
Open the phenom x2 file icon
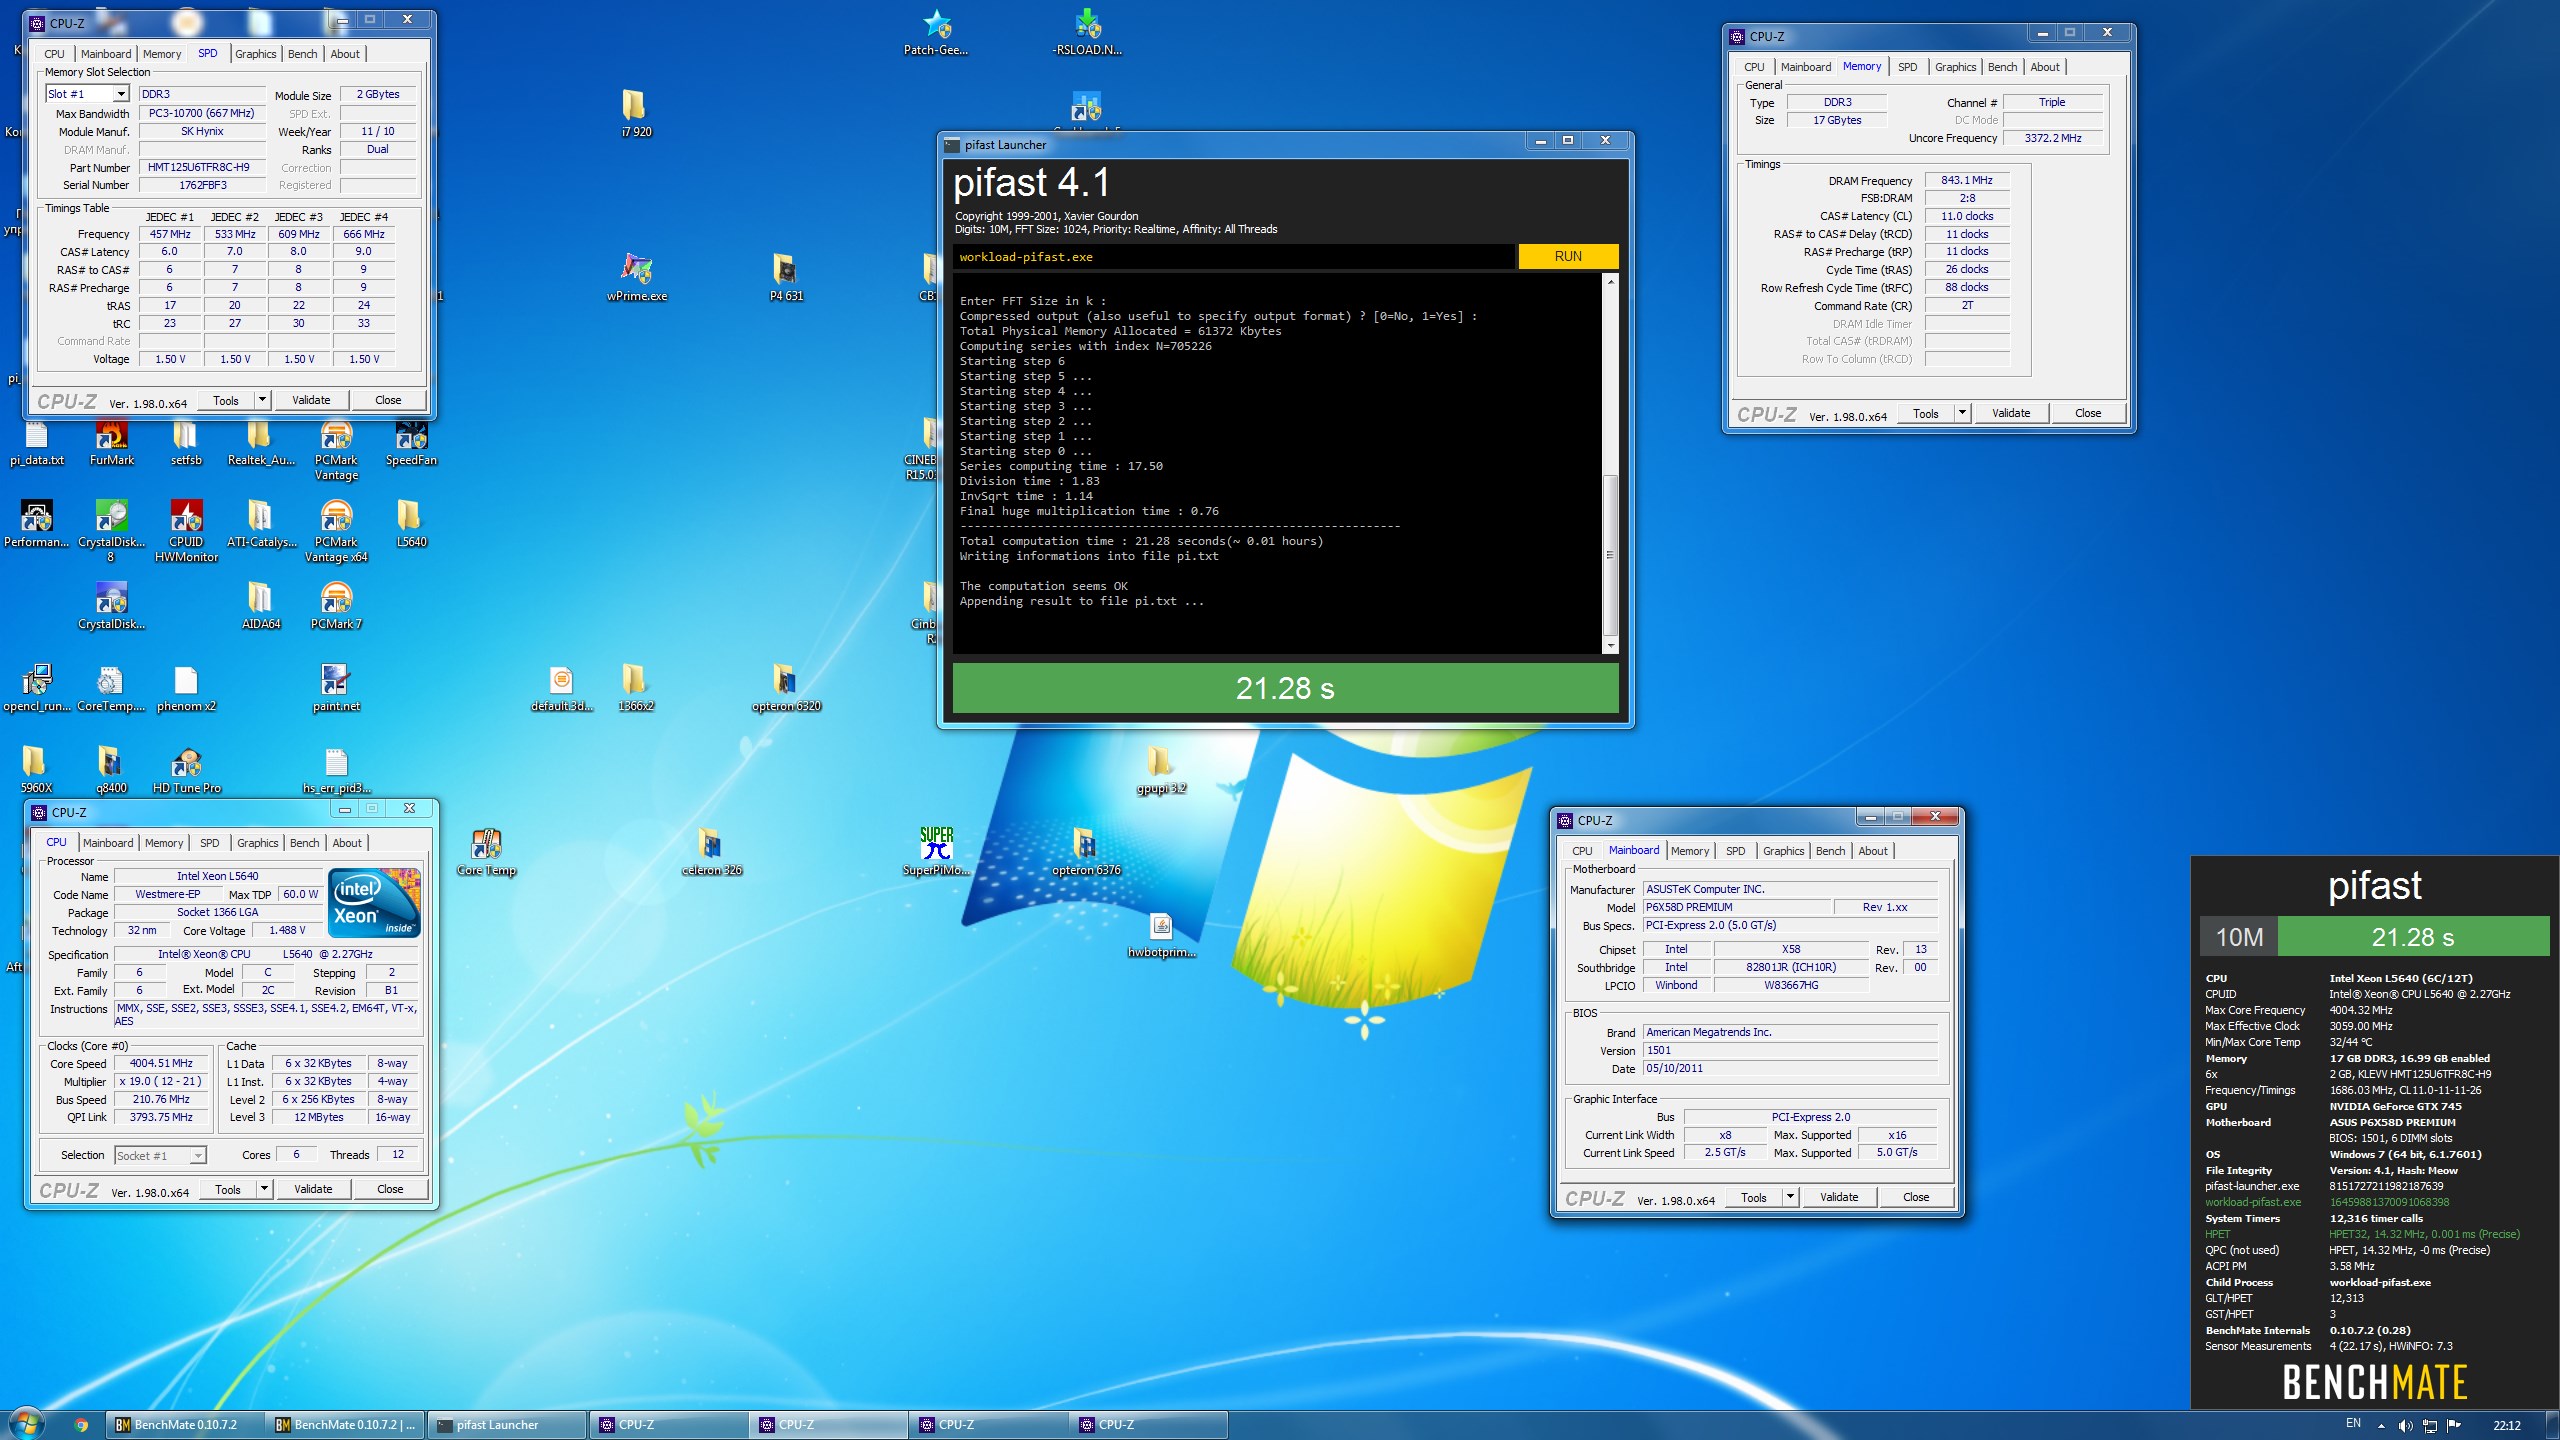pos(186,688)
